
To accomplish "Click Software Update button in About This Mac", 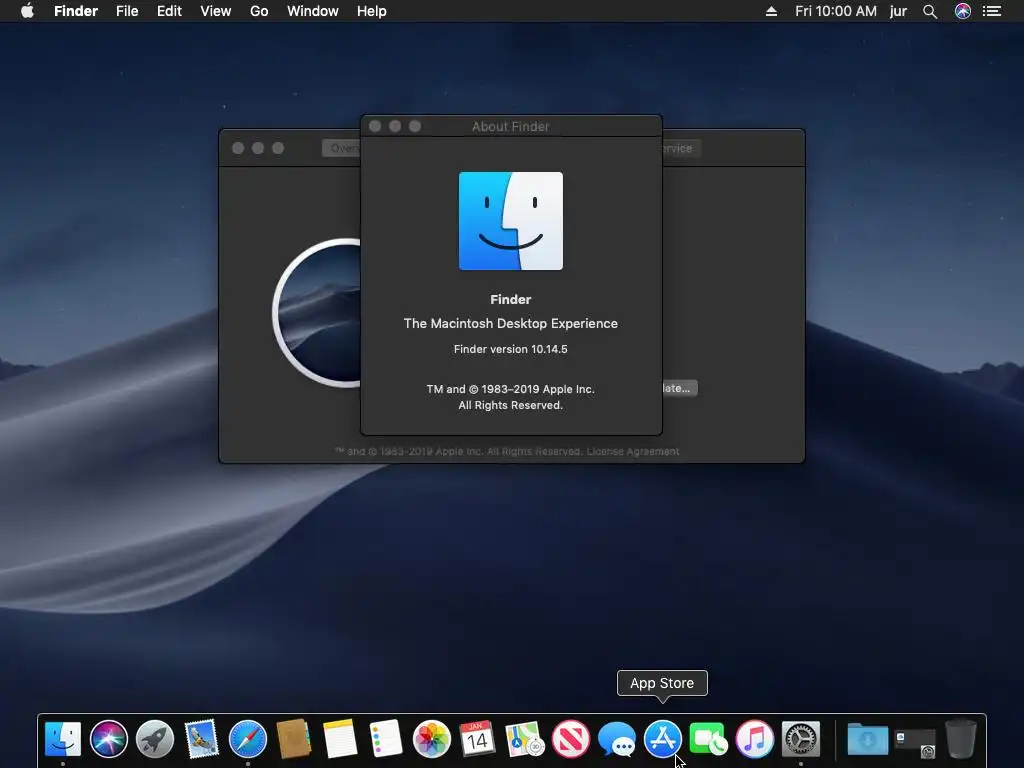I will pos(680,388).
